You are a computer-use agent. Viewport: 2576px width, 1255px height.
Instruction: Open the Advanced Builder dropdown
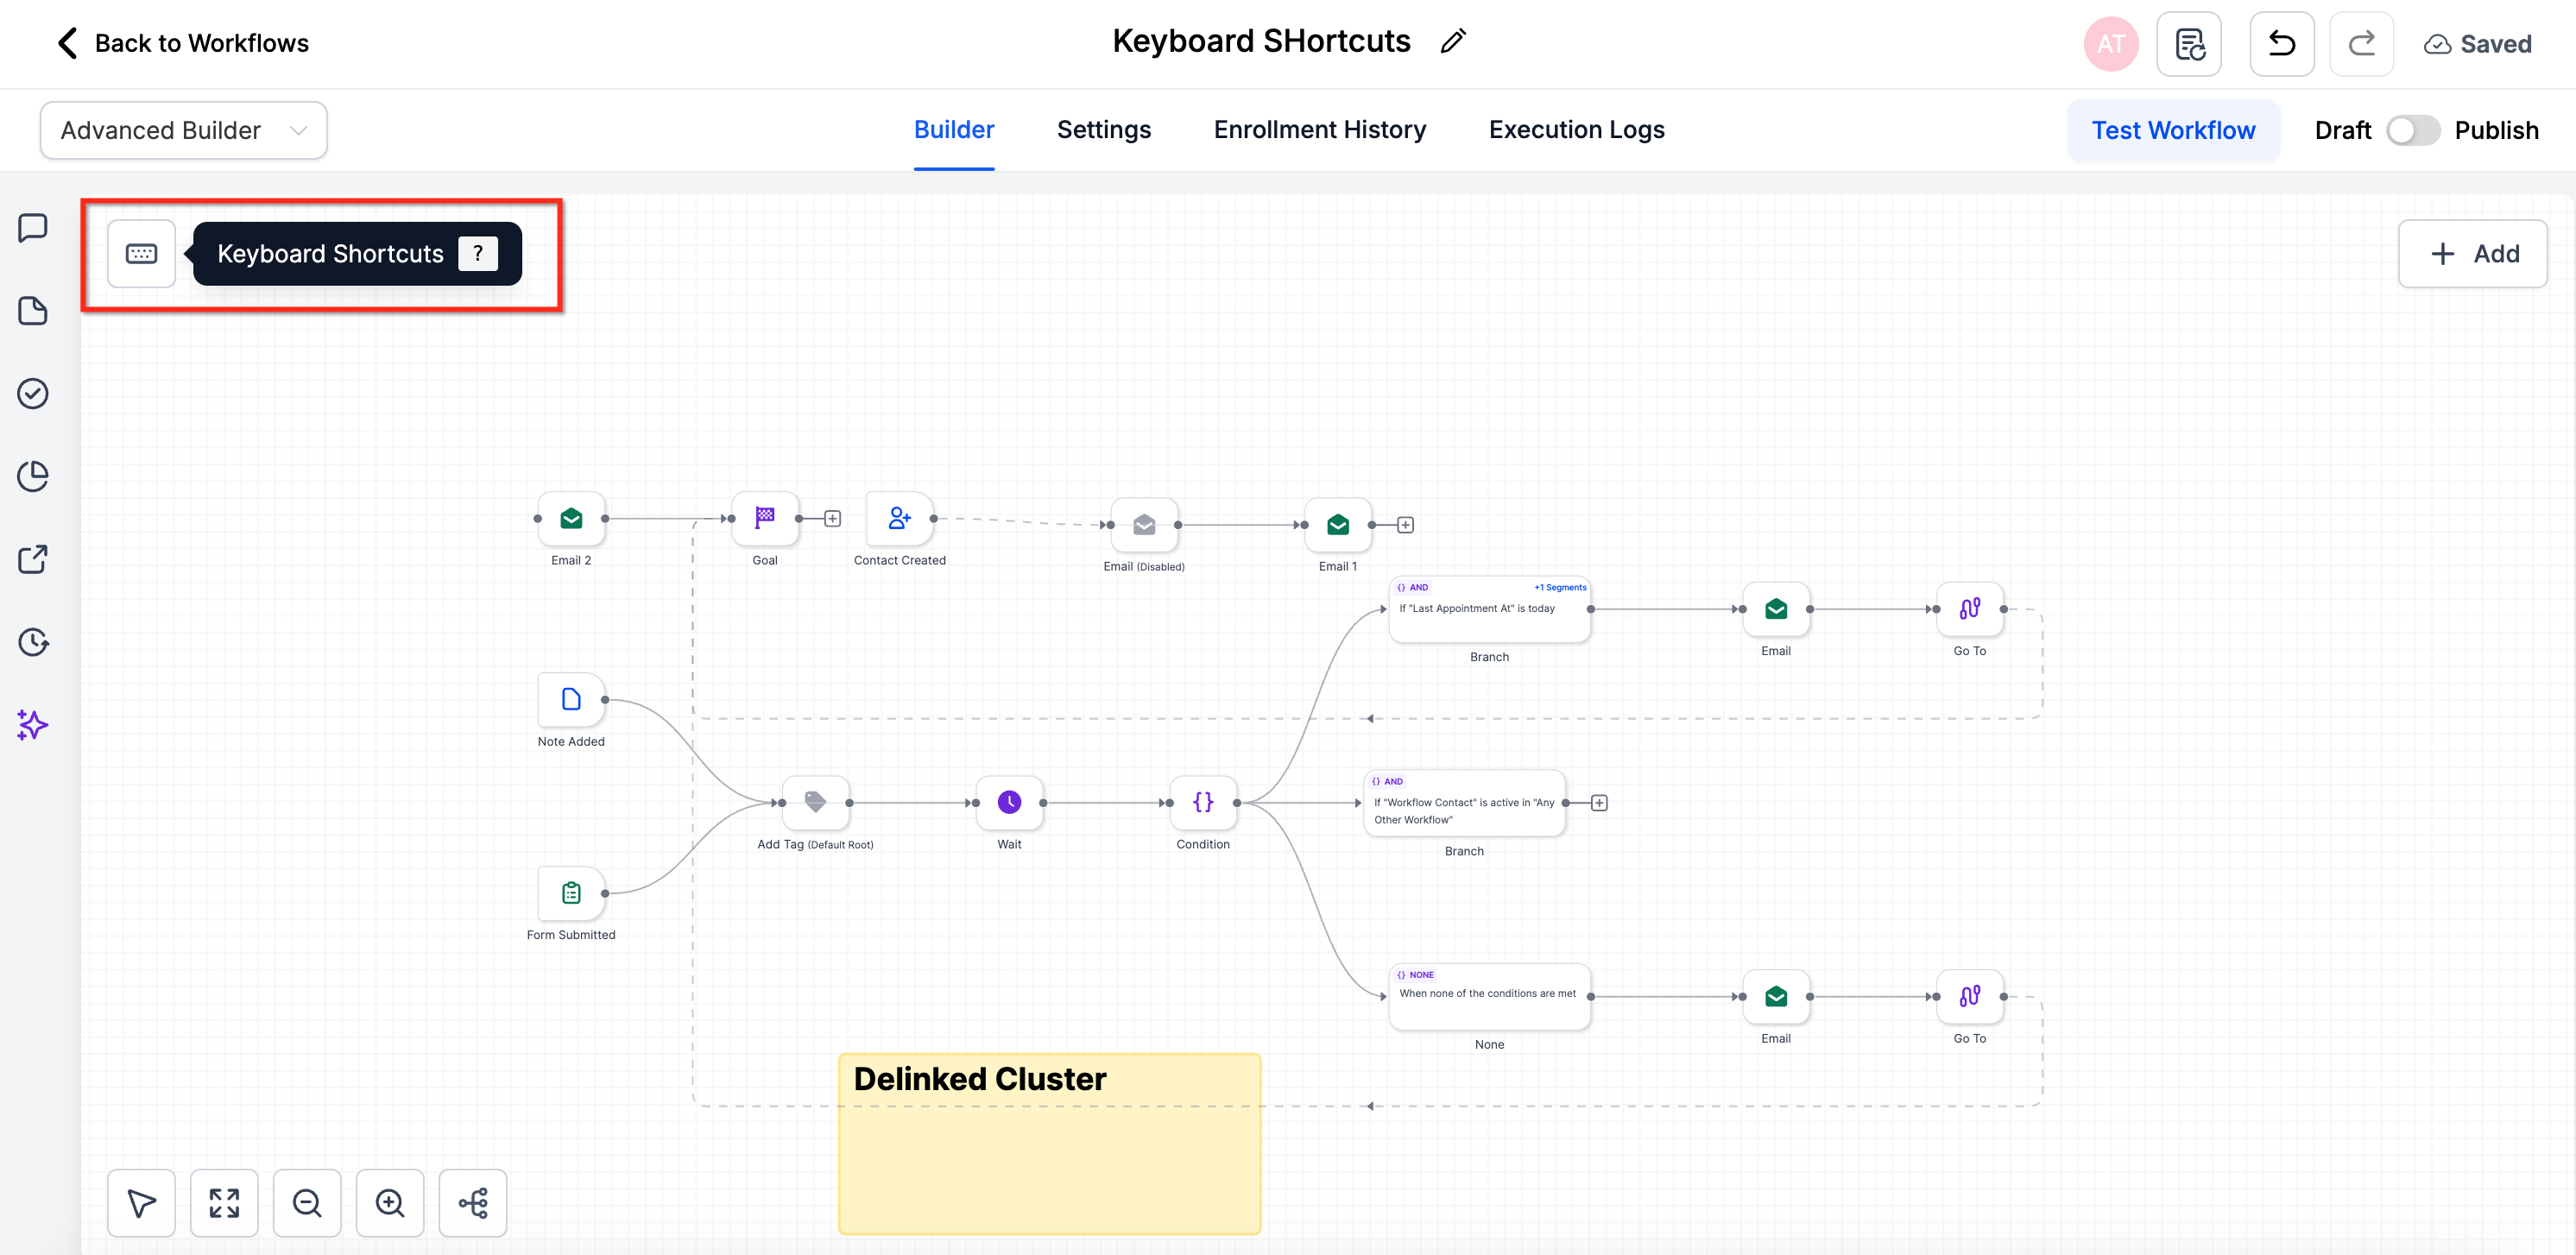pyautogui.click(x=184, y=131)
